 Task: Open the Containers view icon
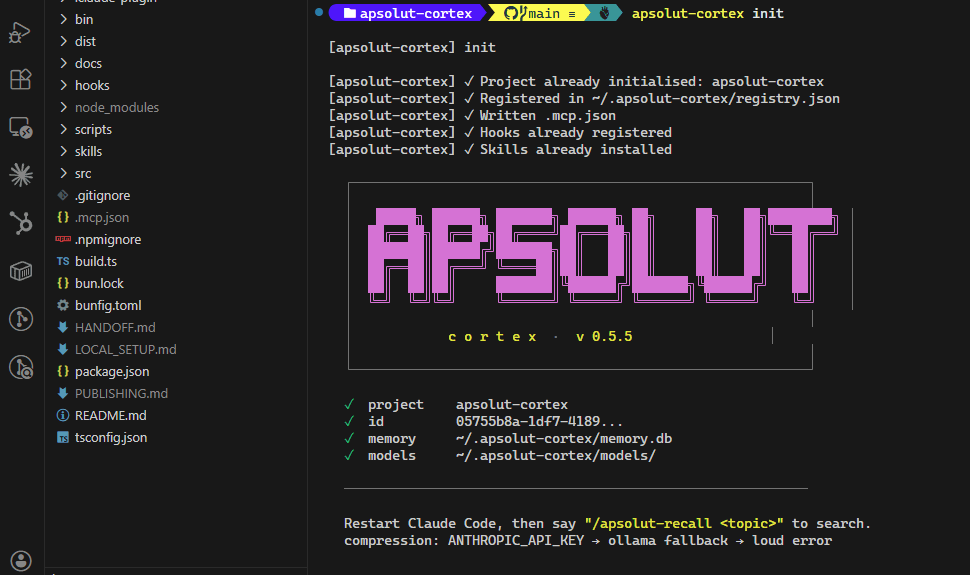21,270
